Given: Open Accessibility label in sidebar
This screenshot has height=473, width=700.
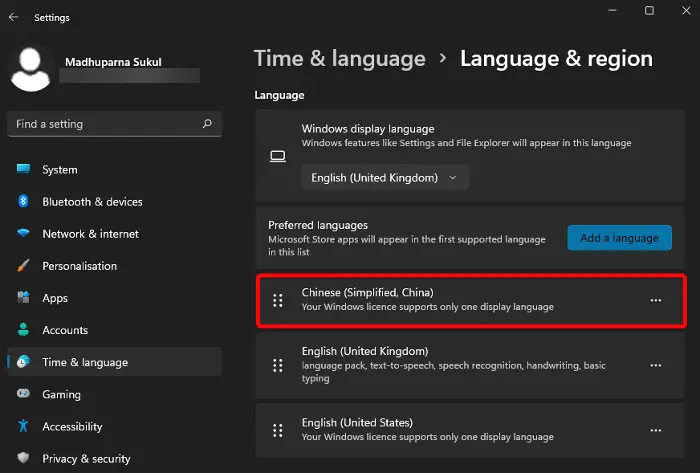Looking at the screenshot, I should pyautogui.click(x=72, y=427).
